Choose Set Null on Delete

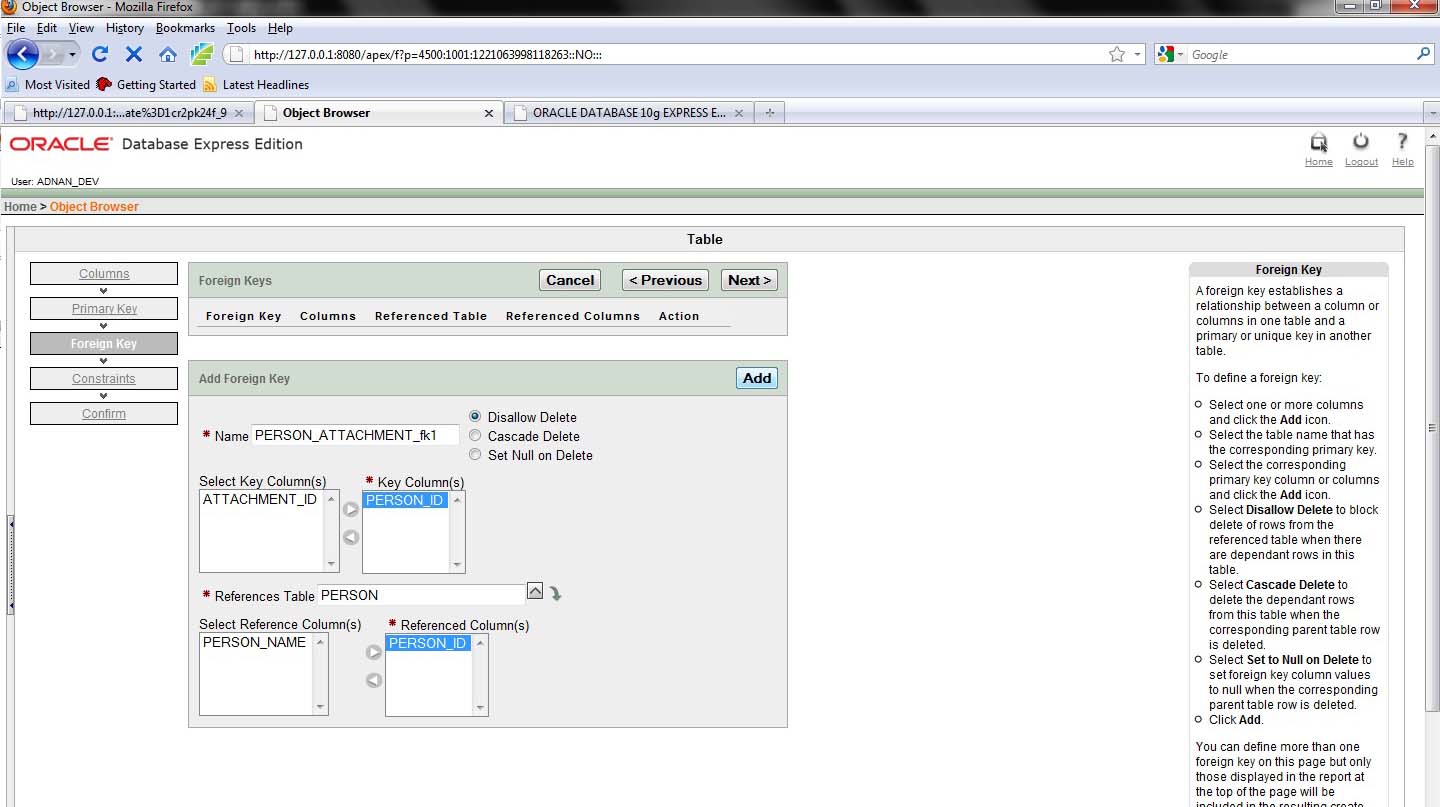click(475, 455)
